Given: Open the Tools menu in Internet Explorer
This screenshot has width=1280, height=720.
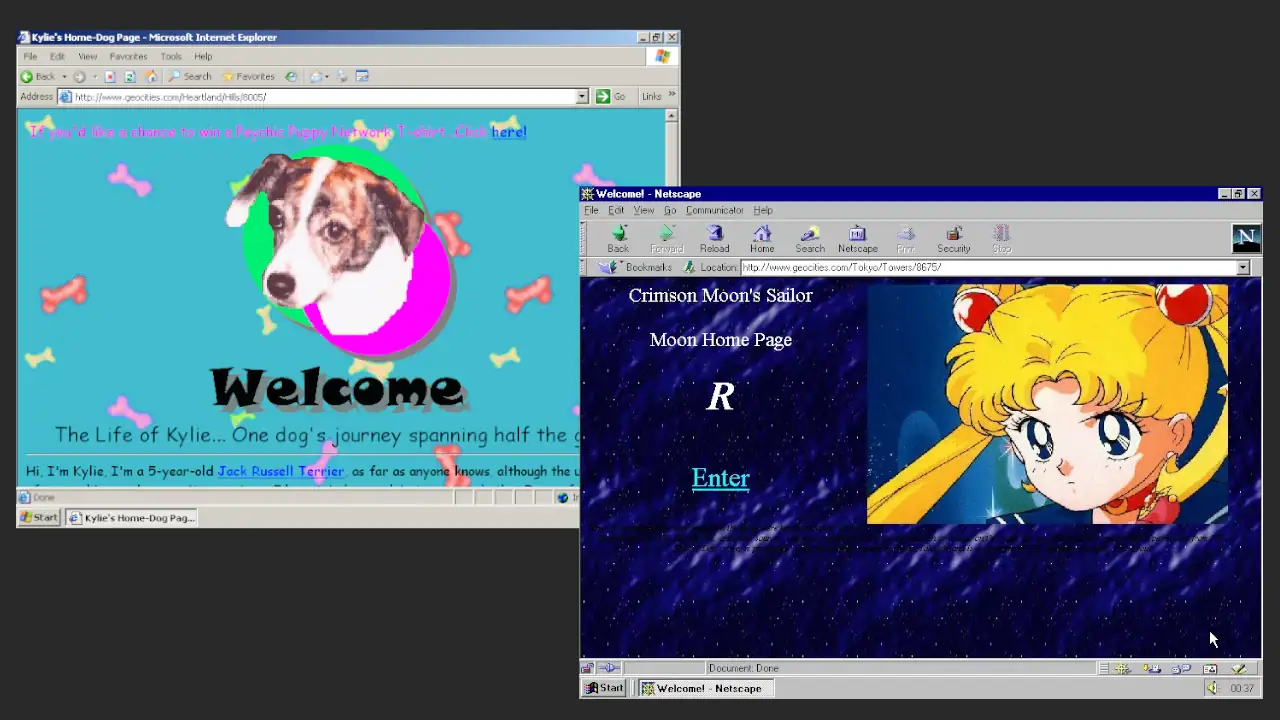Looking at the screenshot, I should pyautogui.click(x=171, y=56).
